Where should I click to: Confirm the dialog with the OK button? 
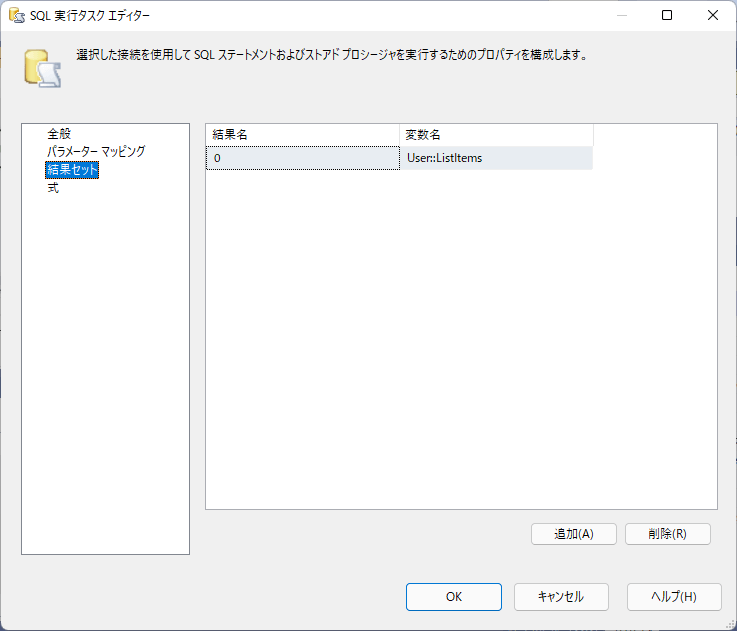click(x=454, y=597)
